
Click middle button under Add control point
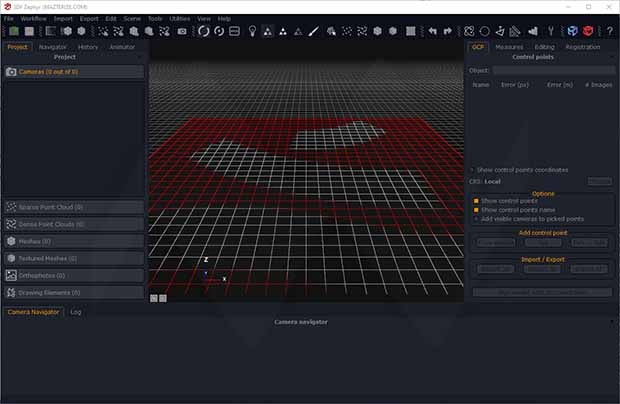tap(543, 243)
